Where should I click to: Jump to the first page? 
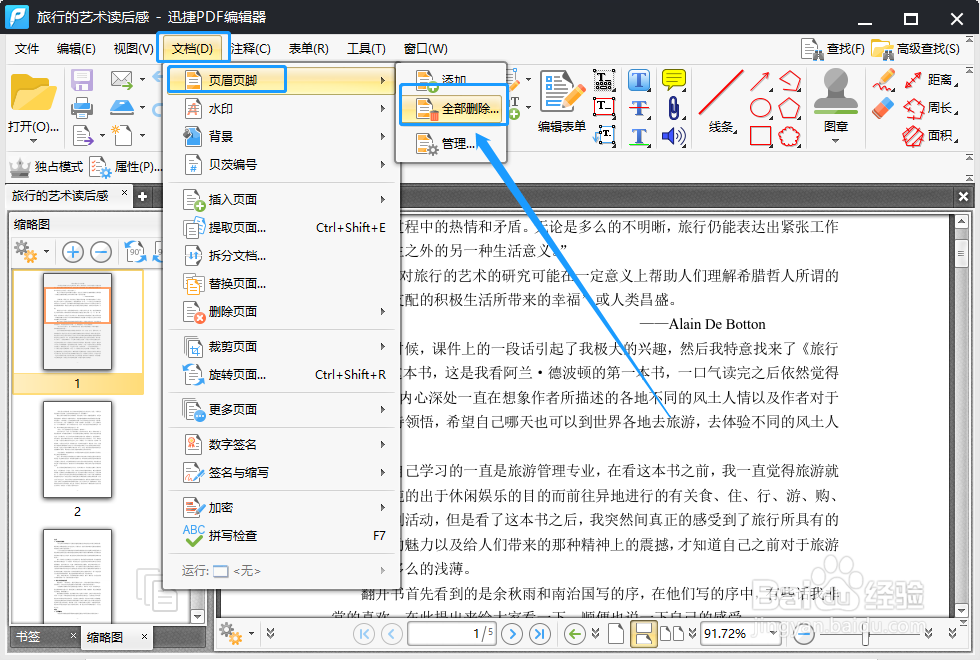pyautogui.click(x=364, y=634)
